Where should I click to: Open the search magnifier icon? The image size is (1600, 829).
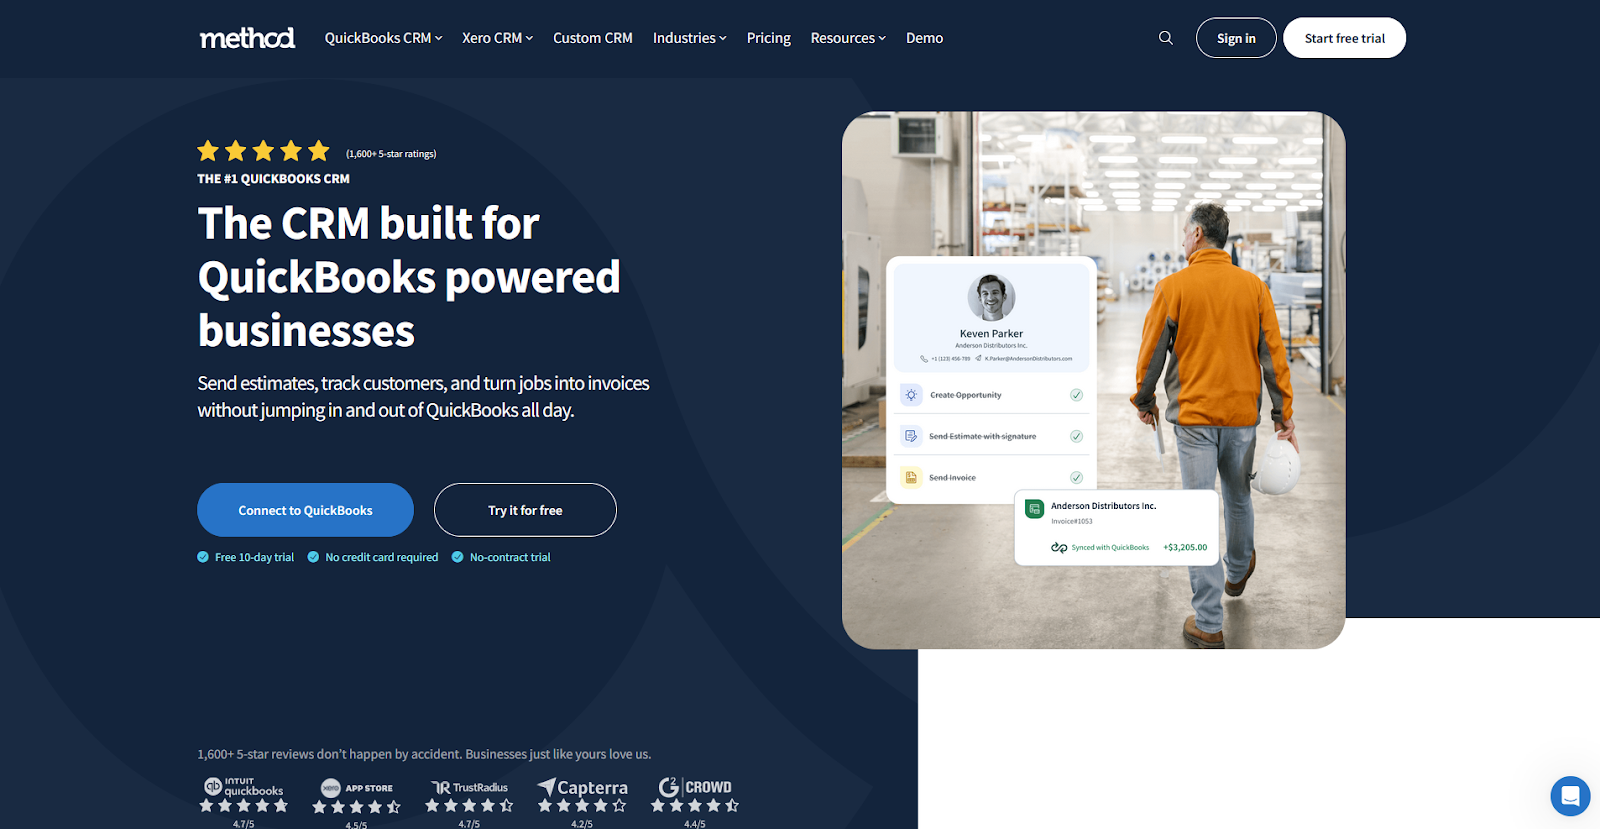[1166, 38]
